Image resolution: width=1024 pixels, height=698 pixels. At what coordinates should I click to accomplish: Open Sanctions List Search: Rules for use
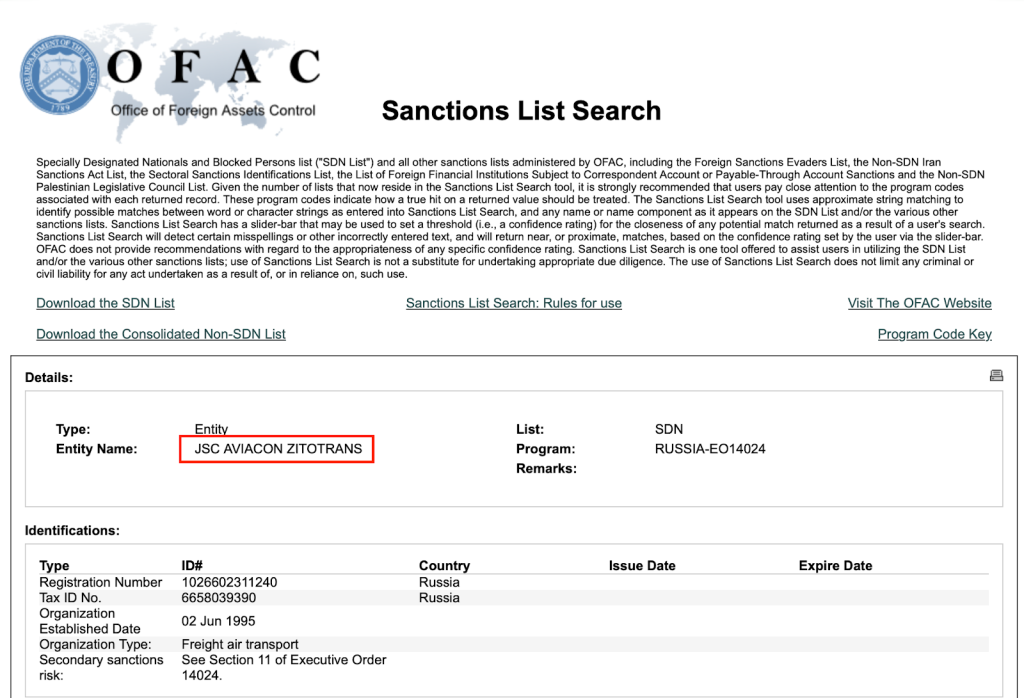(x=514, y=303)
